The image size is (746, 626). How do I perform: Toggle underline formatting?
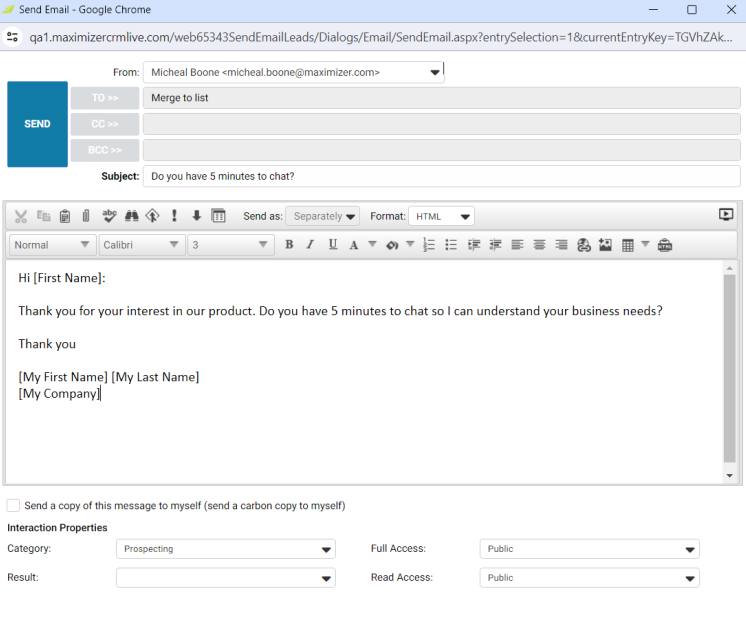(x=333, y=245)
